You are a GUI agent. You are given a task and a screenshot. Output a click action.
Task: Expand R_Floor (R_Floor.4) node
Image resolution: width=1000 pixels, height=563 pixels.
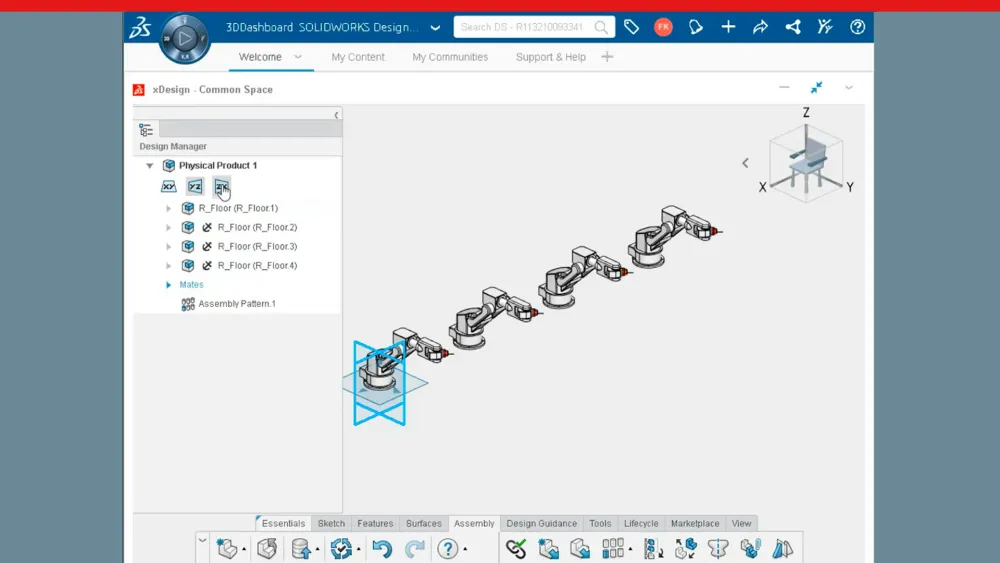[x=168, y=266]
